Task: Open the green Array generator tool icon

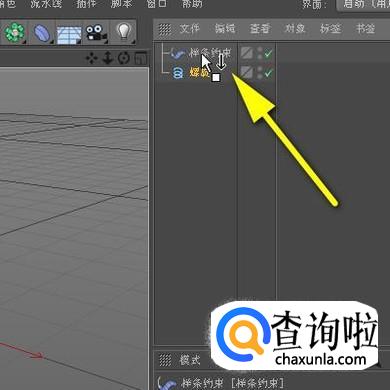Action: point(15,33)
